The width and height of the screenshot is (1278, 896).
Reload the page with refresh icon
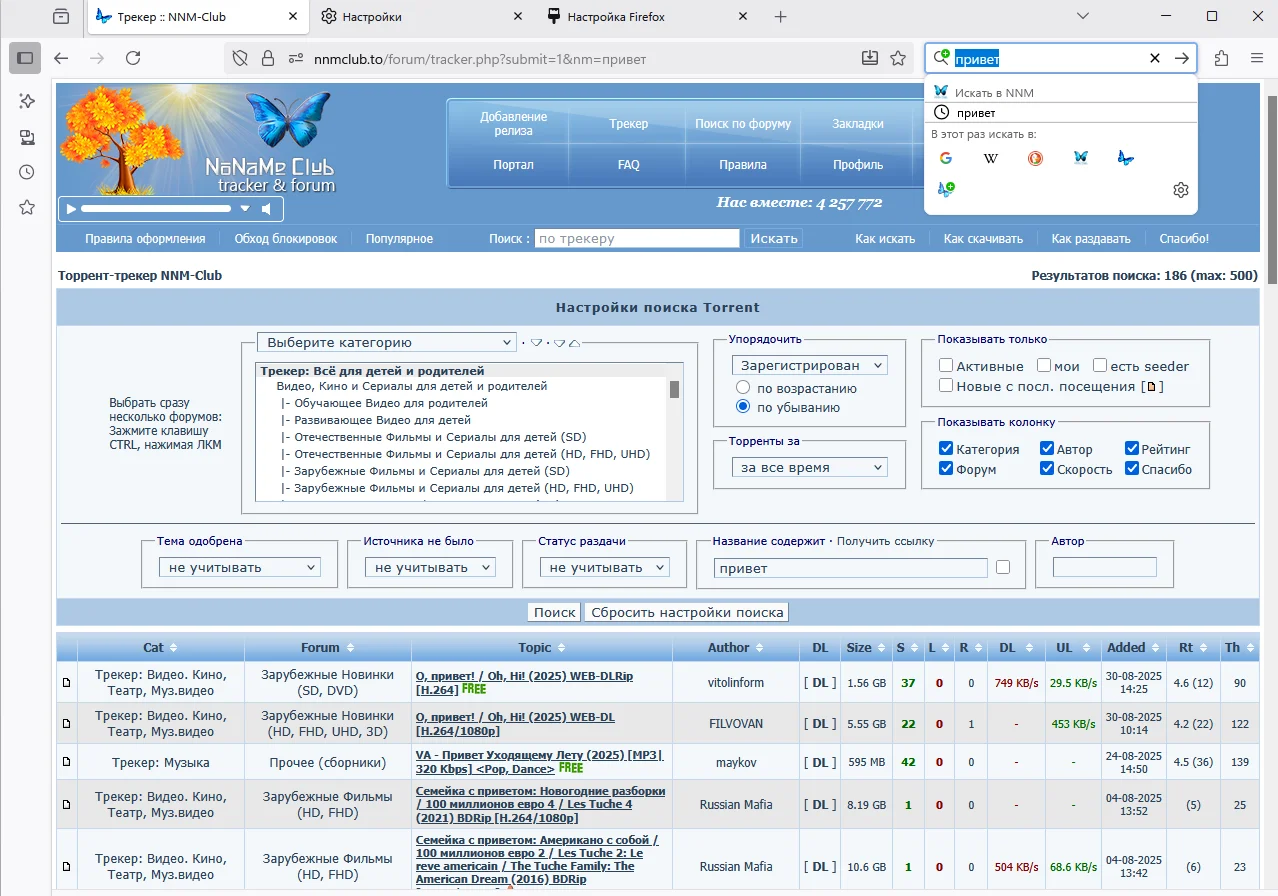click(133, 59)
